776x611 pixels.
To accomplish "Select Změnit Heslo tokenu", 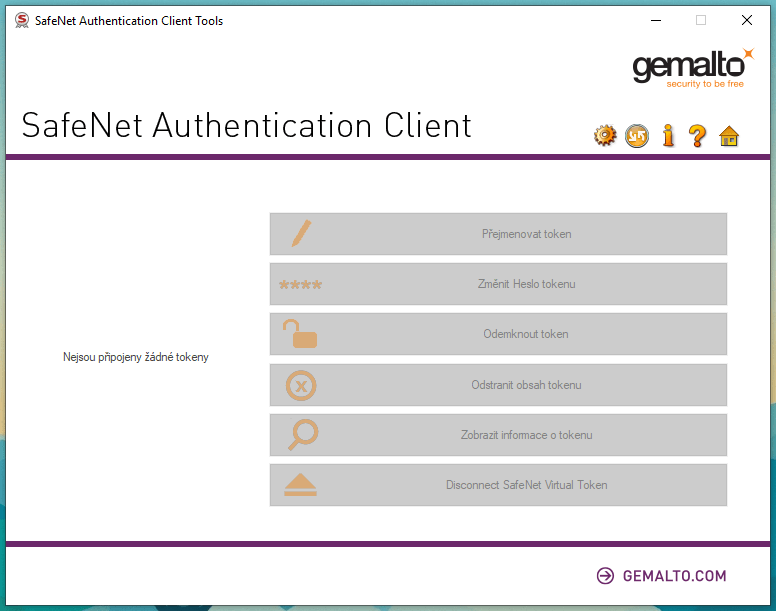I will pos(498,284).
